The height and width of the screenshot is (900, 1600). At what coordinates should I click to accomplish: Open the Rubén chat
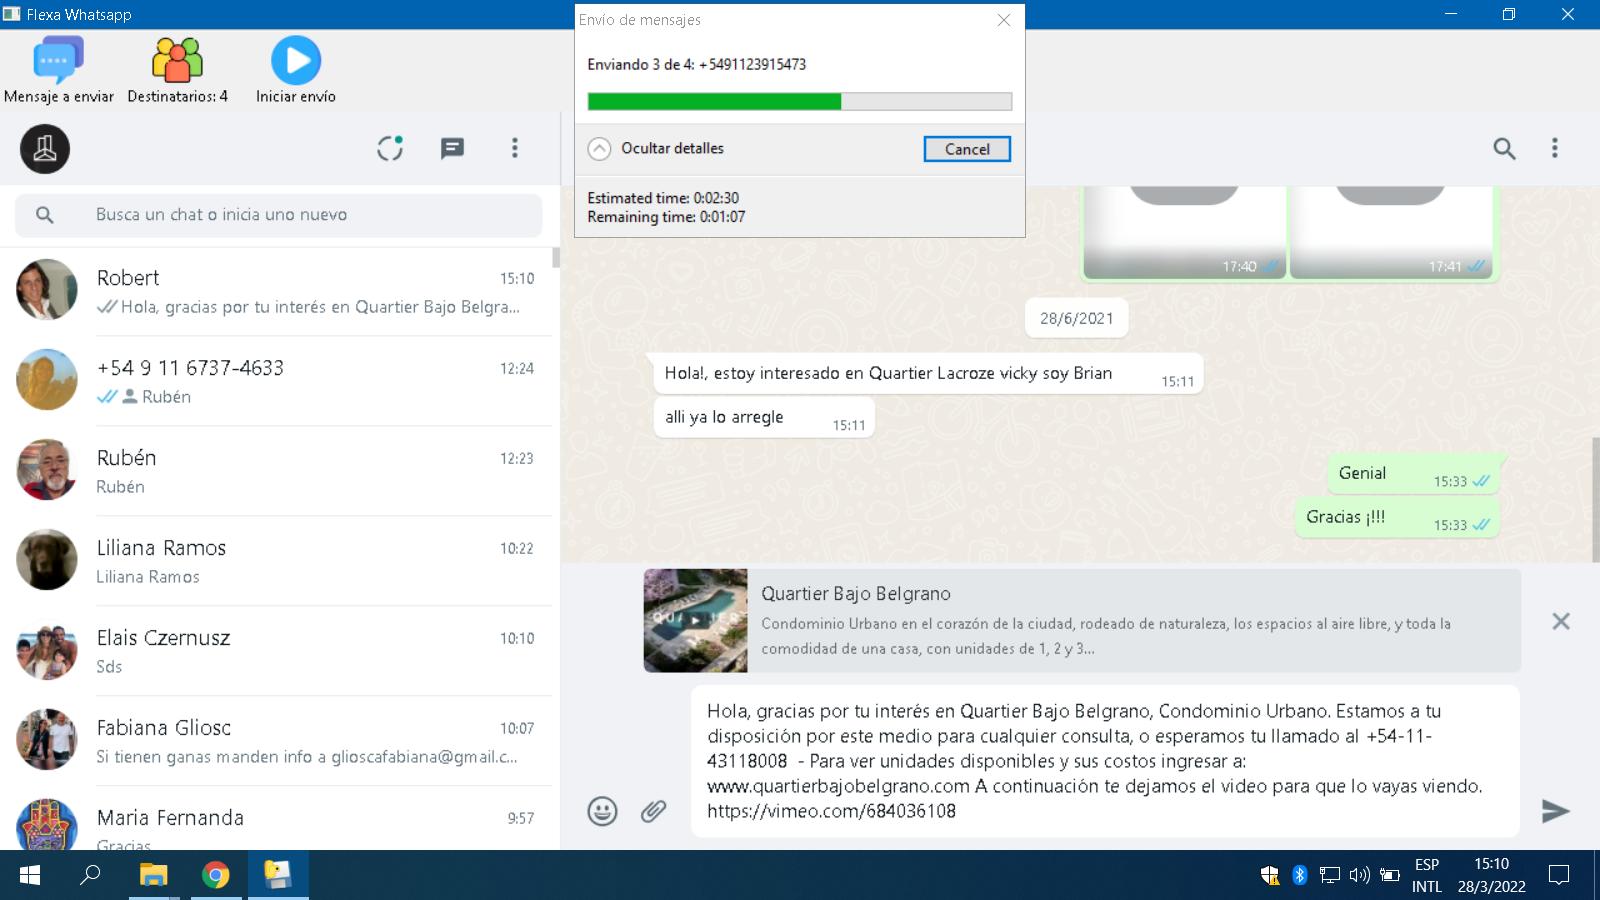click(x=276, y=471)
